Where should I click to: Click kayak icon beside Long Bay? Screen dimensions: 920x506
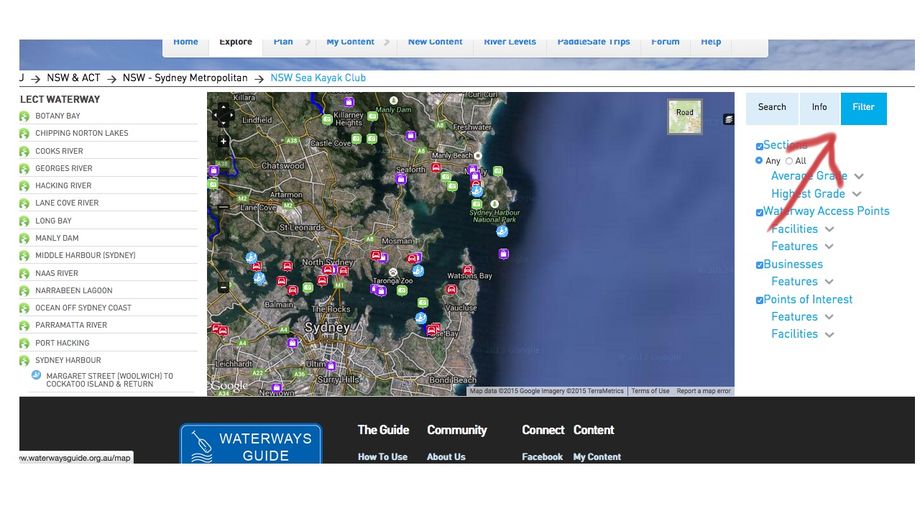tap(24, 221)
